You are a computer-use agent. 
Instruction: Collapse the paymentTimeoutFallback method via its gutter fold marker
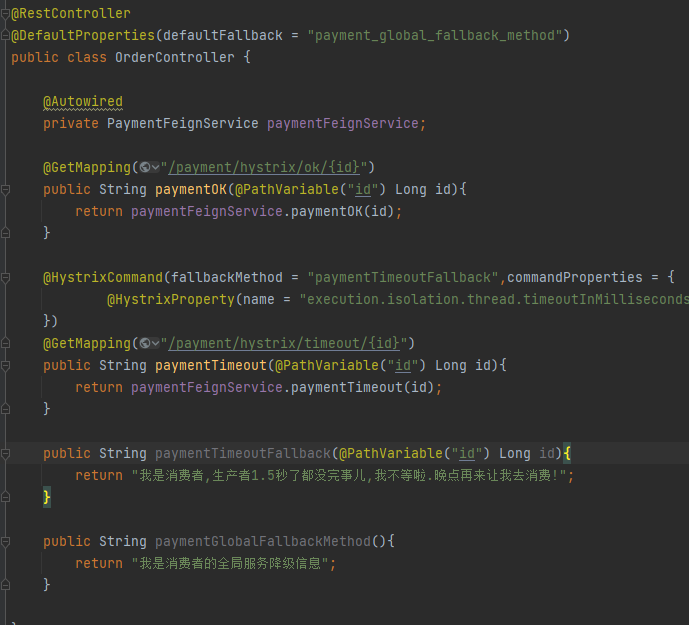5,454
